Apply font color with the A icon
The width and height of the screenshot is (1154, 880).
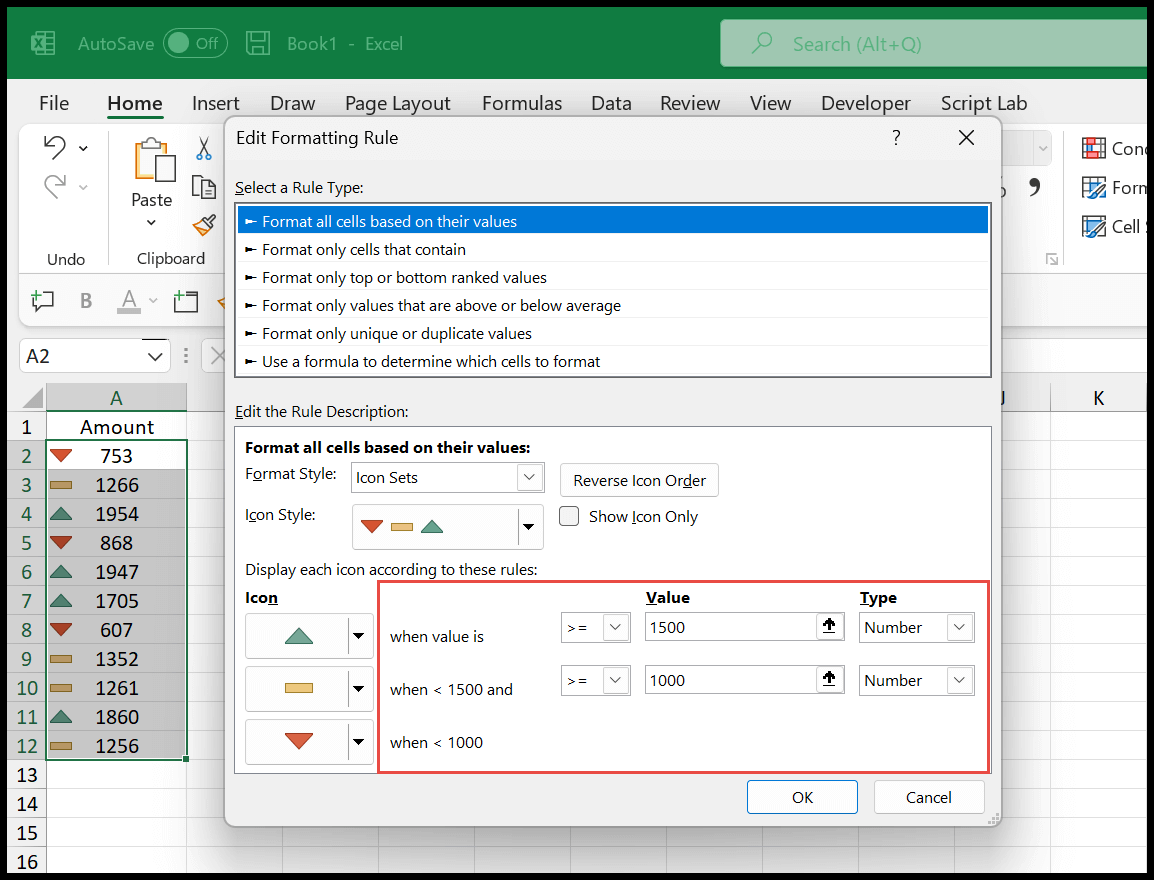(x=129, y=300)
